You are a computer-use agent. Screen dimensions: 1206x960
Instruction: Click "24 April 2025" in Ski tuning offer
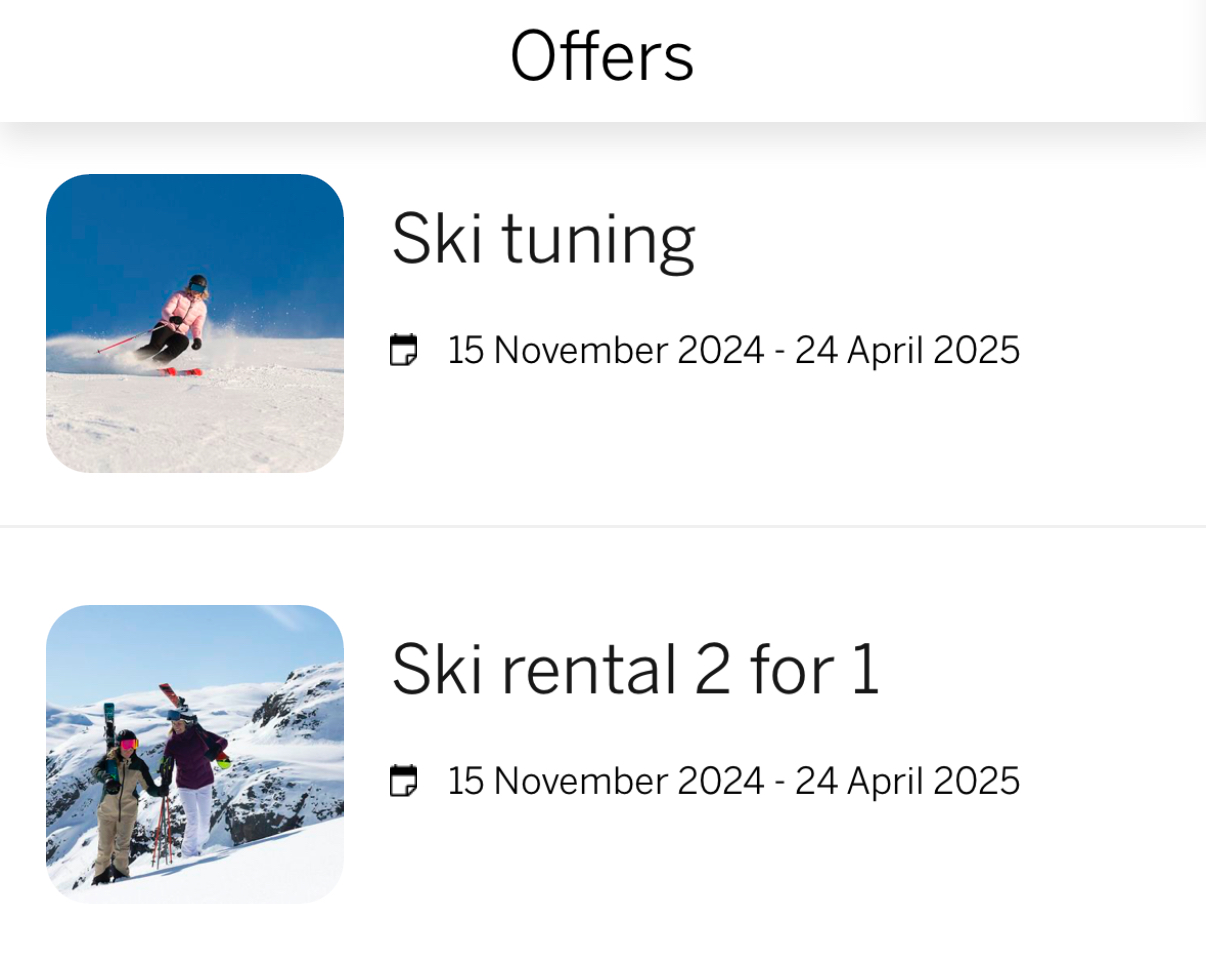point(907,351)
